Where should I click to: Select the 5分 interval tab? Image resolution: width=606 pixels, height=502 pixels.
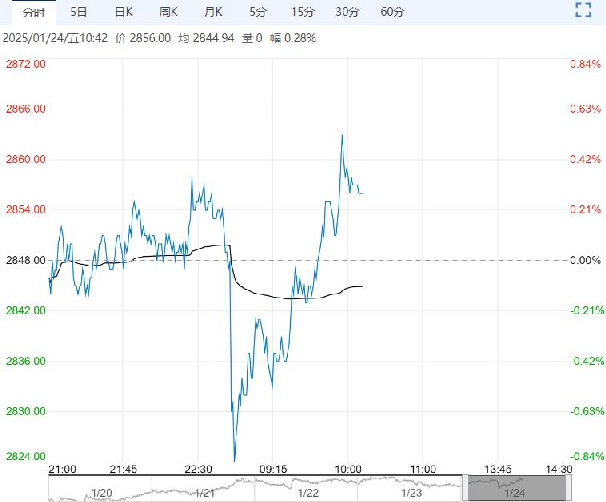coord(258,12)
